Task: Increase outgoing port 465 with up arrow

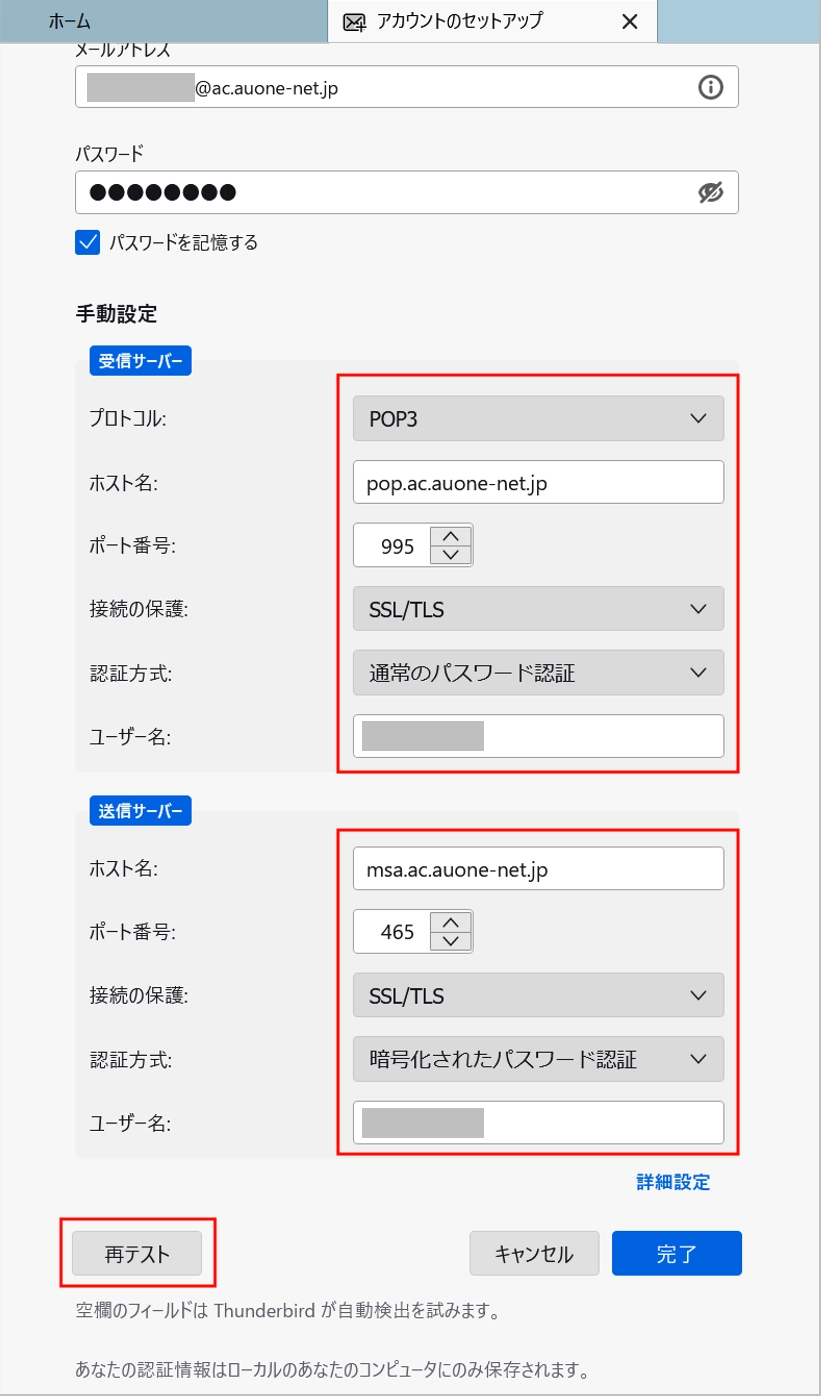Action: click(450, 922)
